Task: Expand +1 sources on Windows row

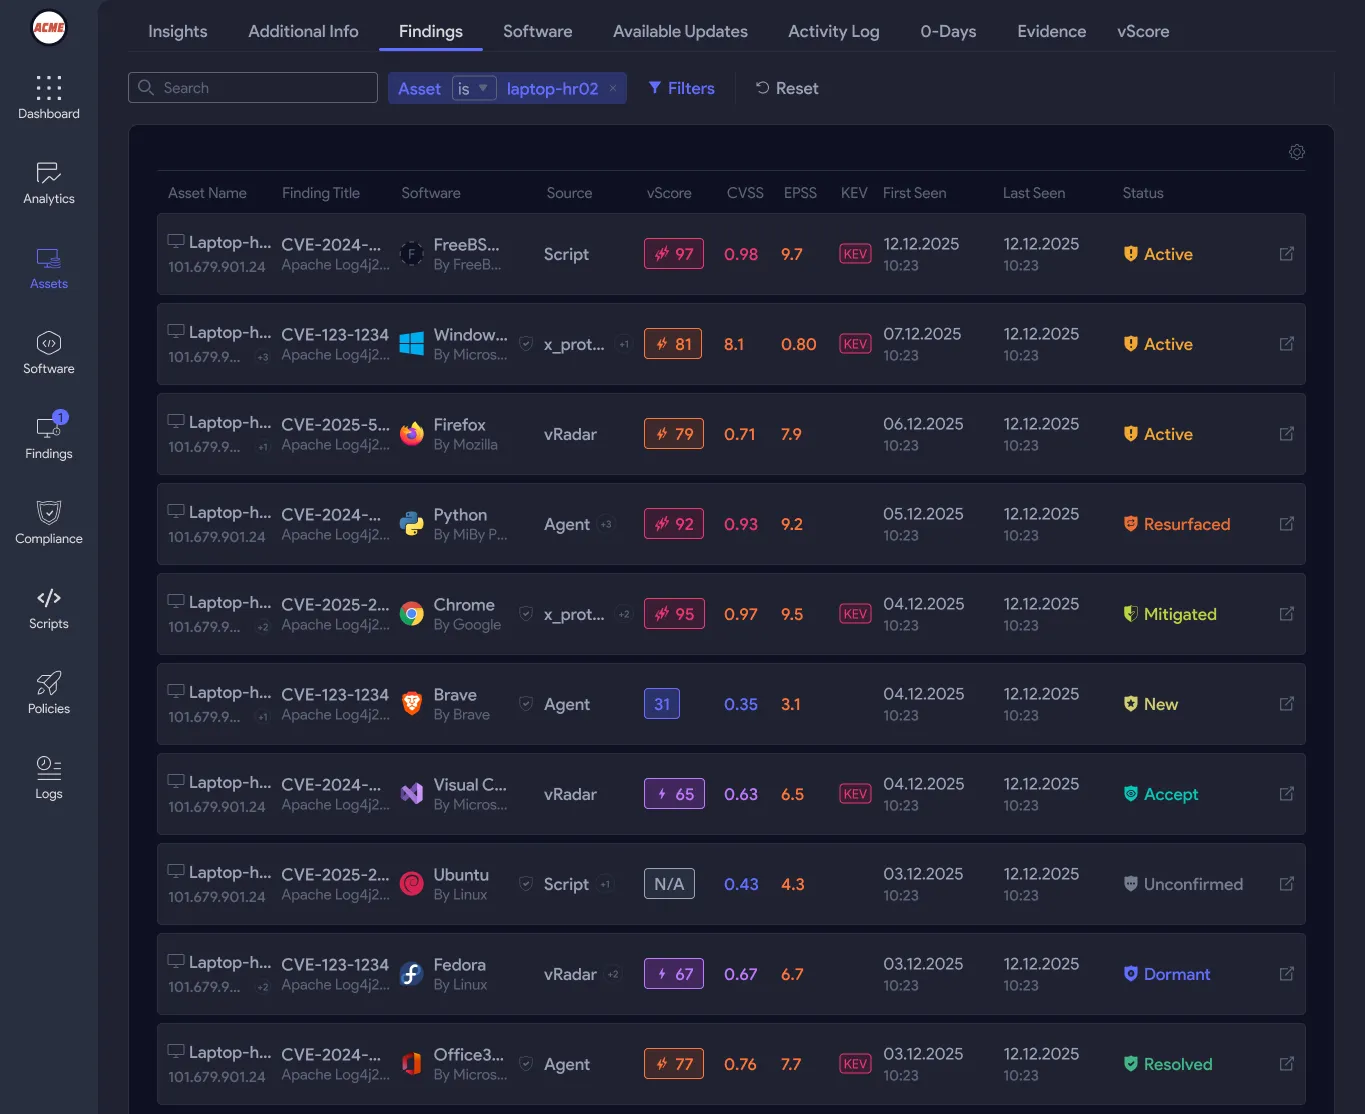Action: coord(624,344)
